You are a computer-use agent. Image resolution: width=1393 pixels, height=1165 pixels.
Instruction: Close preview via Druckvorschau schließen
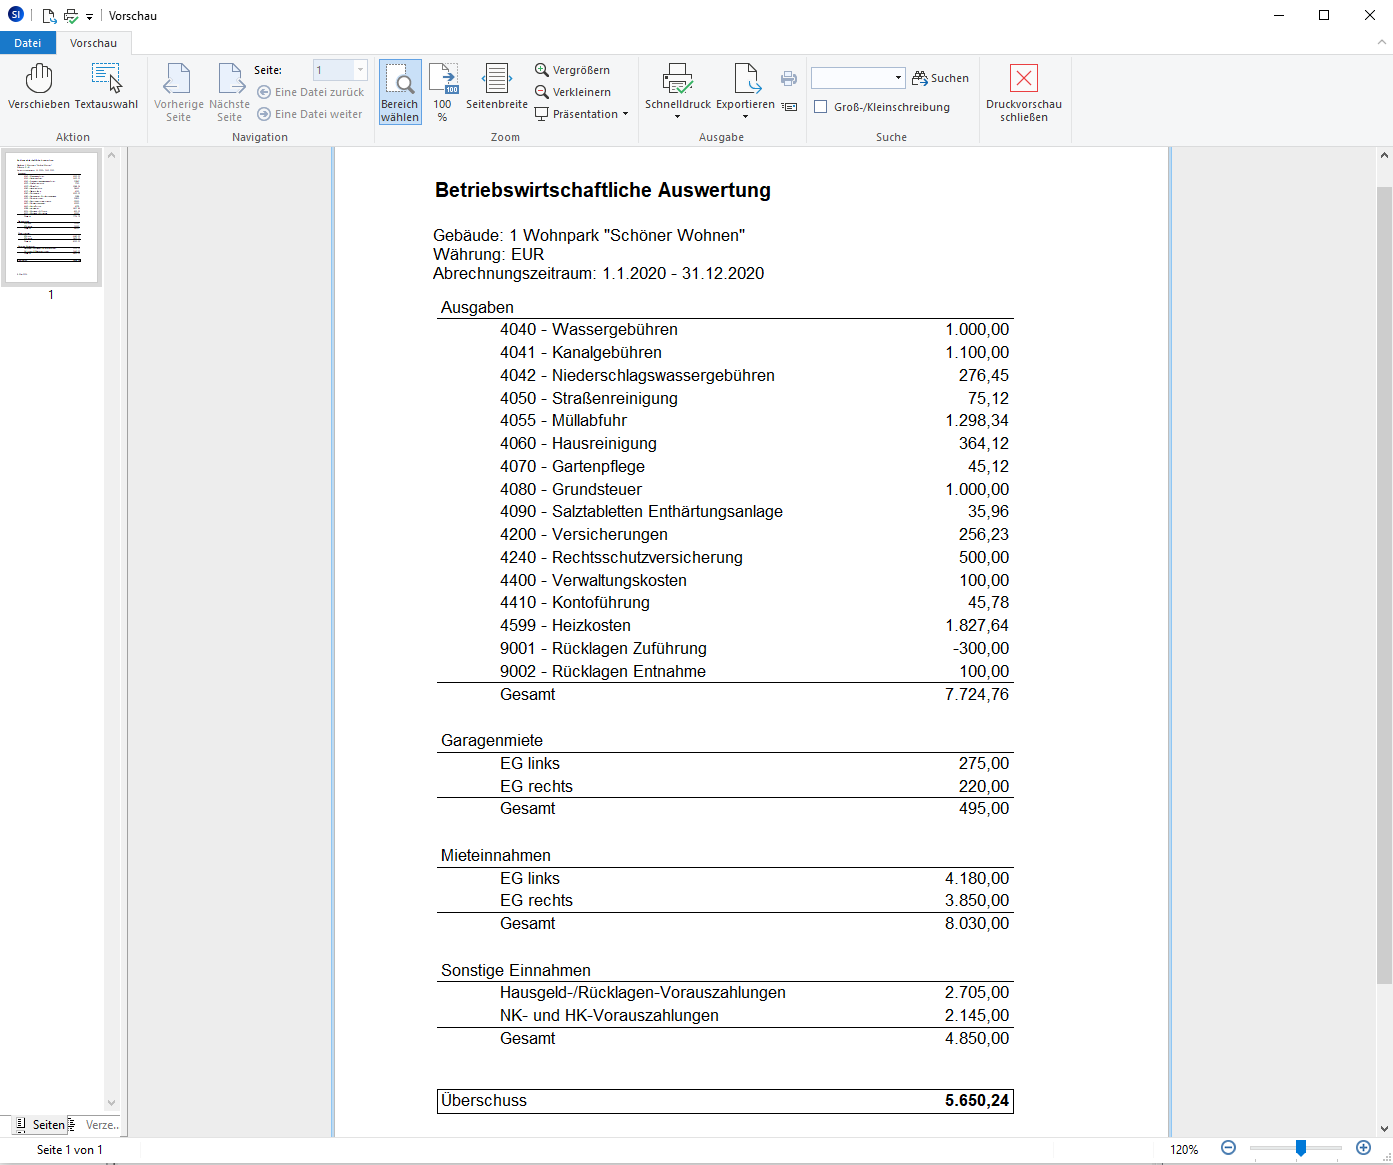click(1023, 92)
